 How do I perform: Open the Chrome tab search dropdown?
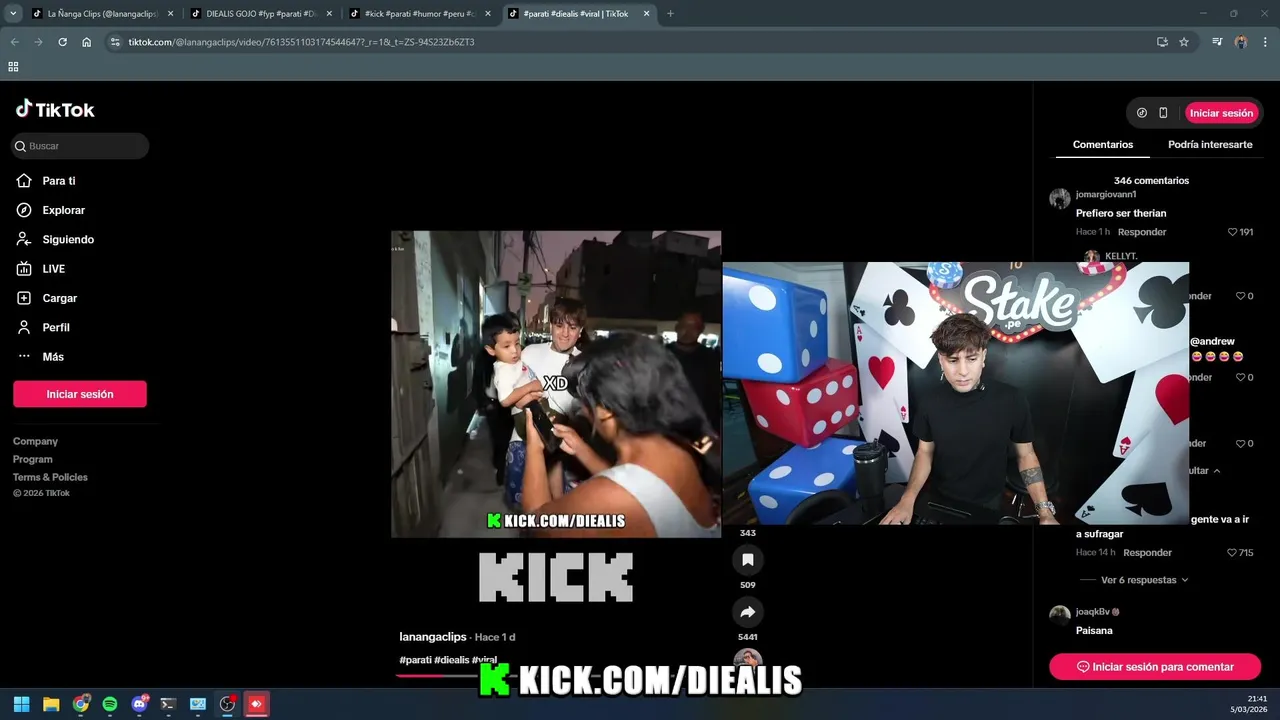coord(13,14)
